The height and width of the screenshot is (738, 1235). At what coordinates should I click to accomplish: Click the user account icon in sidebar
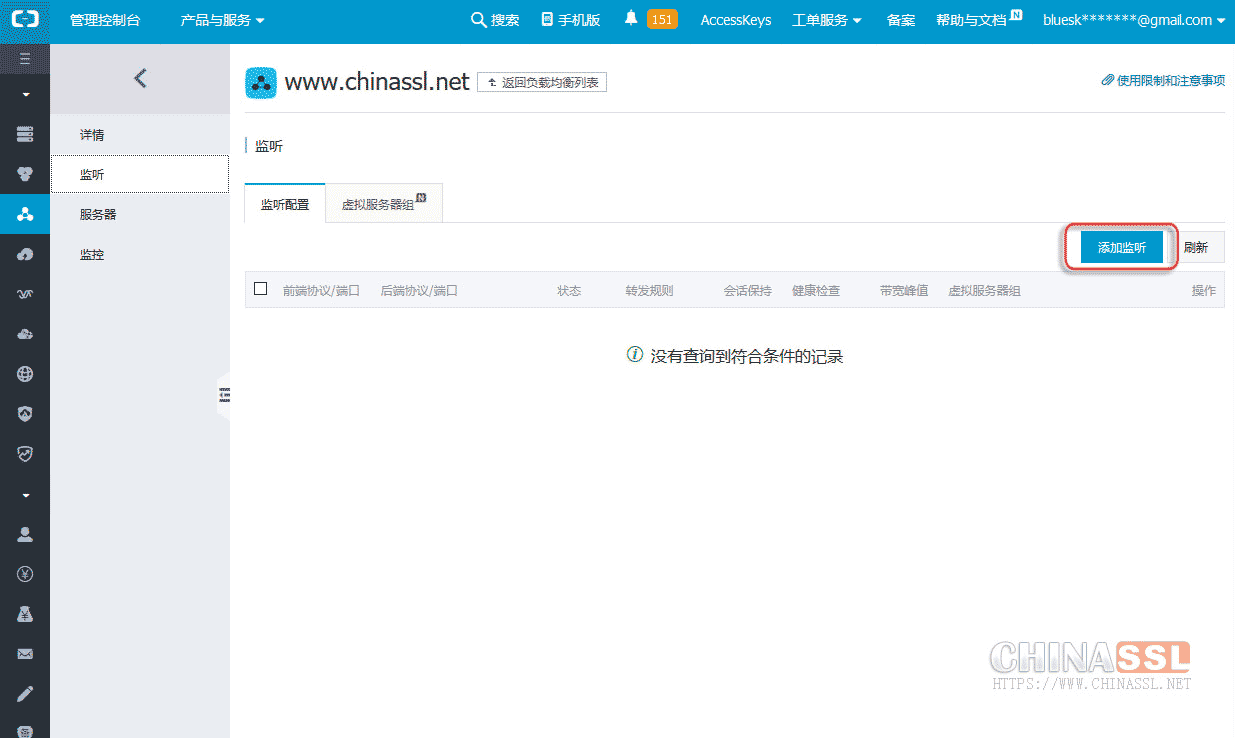click(x=25, y=534)
